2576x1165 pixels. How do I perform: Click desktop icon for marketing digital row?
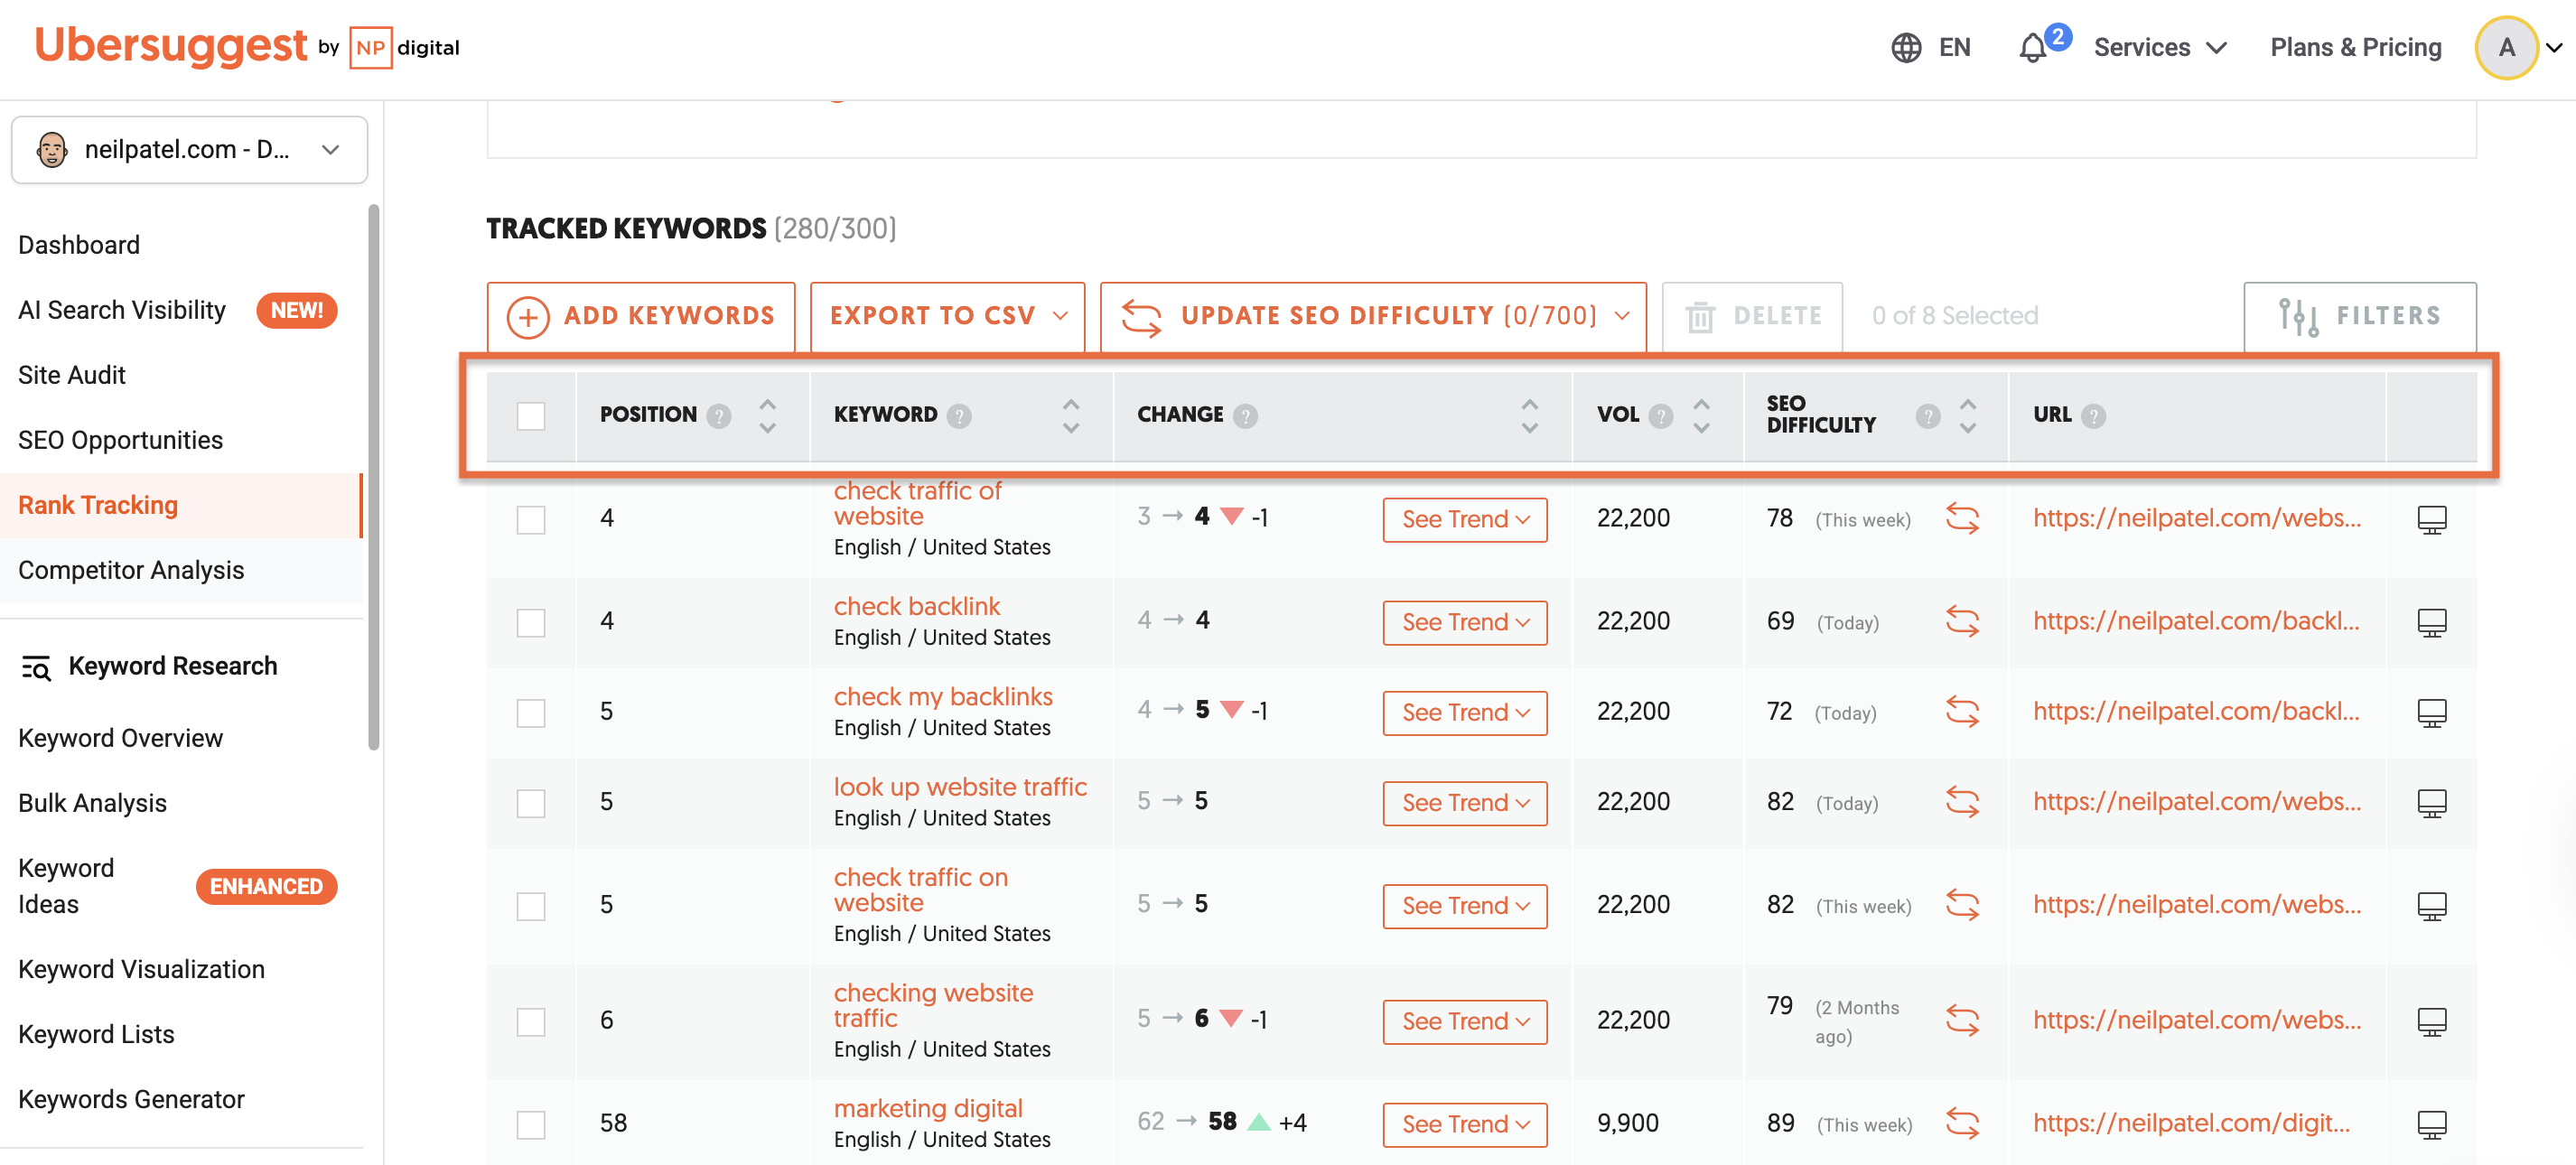click(x=2431, y=1124)
